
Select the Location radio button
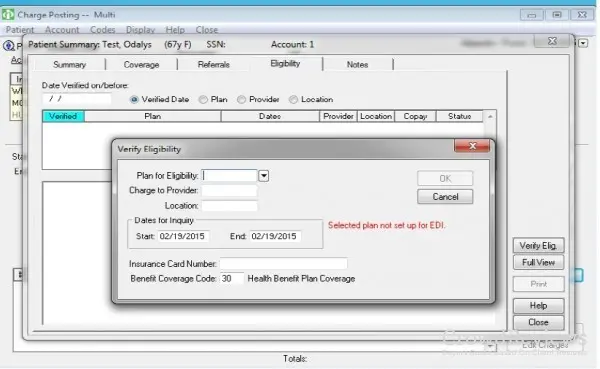point(293,100)
